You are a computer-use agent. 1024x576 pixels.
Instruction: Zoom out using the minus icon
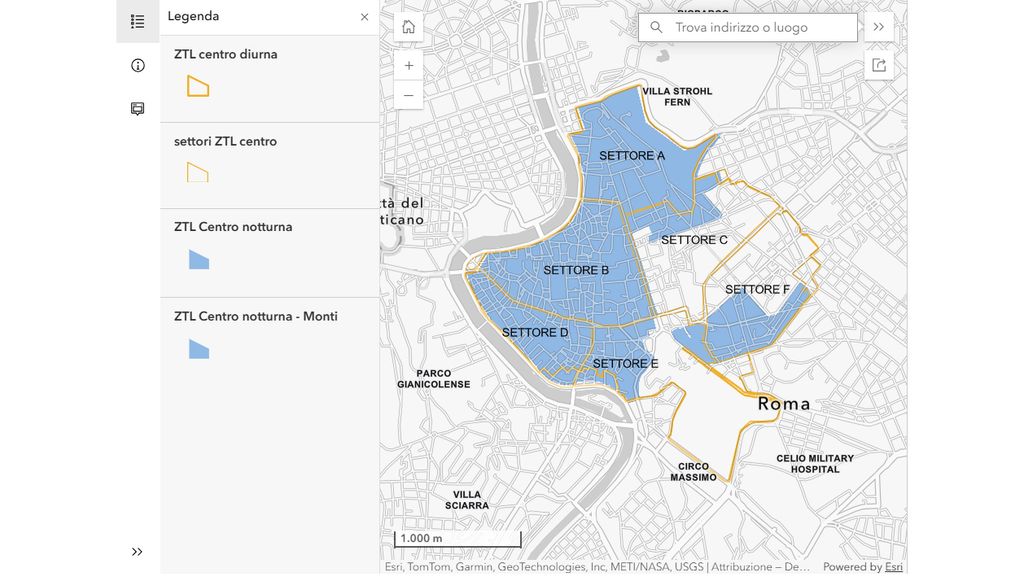point(408,94)
